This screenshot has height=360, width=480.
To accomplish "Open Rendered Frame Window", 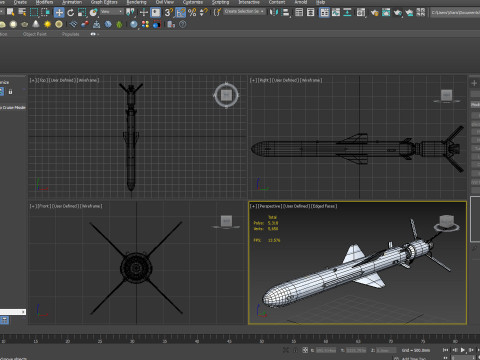I will click(x=386, y=13).
